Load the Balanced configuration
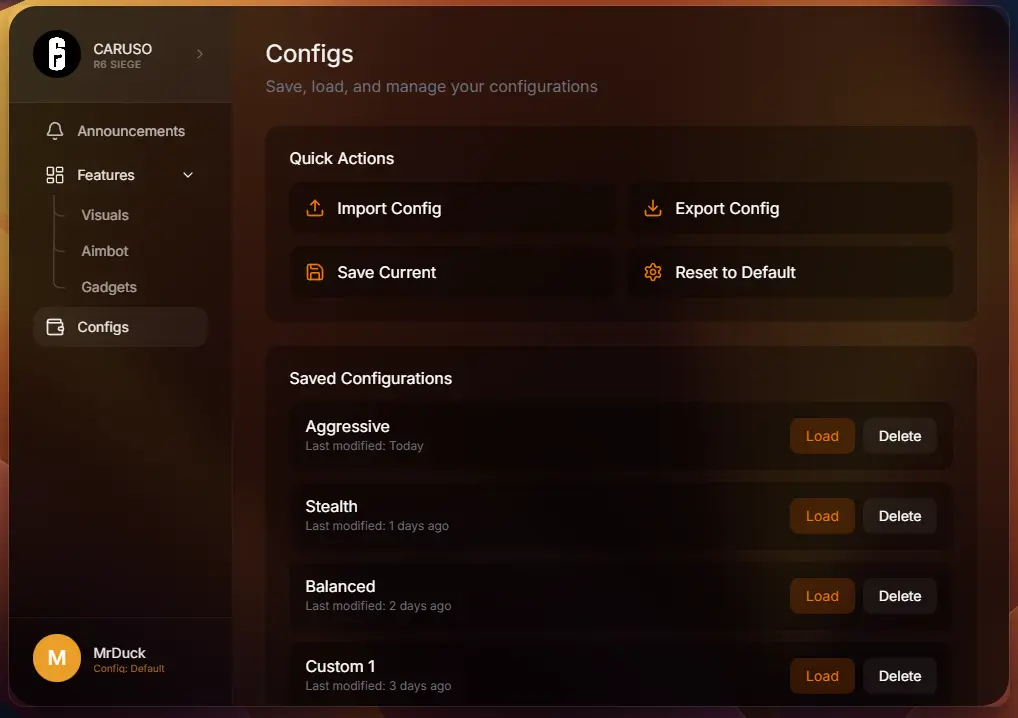This screenshot has height=718, width=1018. [x=822, y=596]
